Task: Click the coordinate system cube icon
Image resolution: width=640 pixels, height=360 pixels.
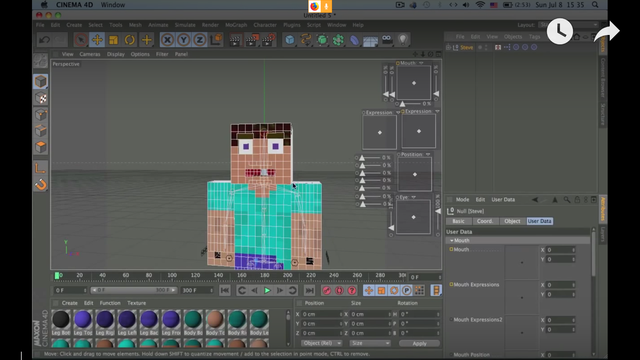Action: coord(216,40)
